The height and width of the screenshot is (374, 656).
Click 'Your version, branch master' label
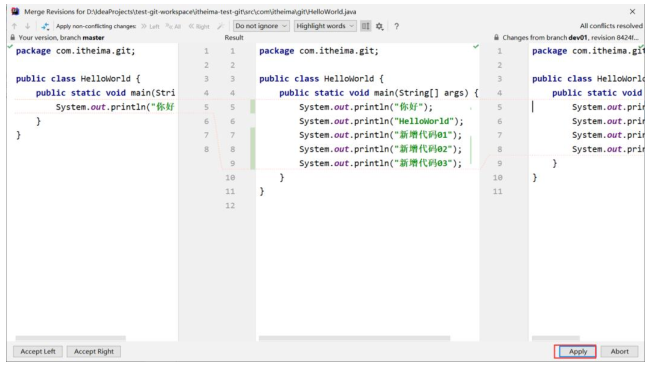[61, 37]
